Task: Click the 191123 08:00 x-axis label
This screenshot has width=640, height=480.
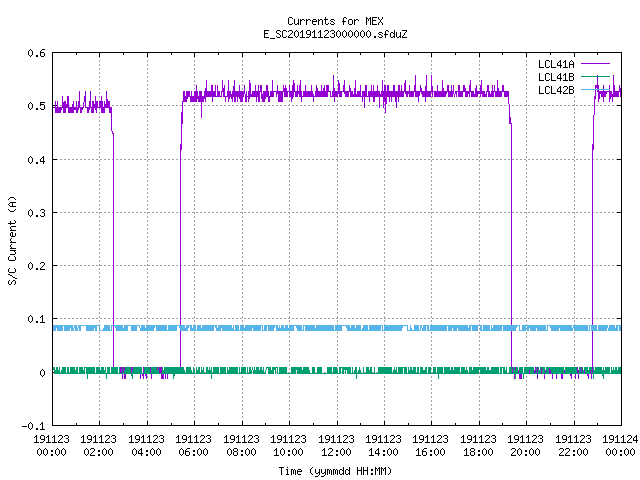Action: pos(241,446)
